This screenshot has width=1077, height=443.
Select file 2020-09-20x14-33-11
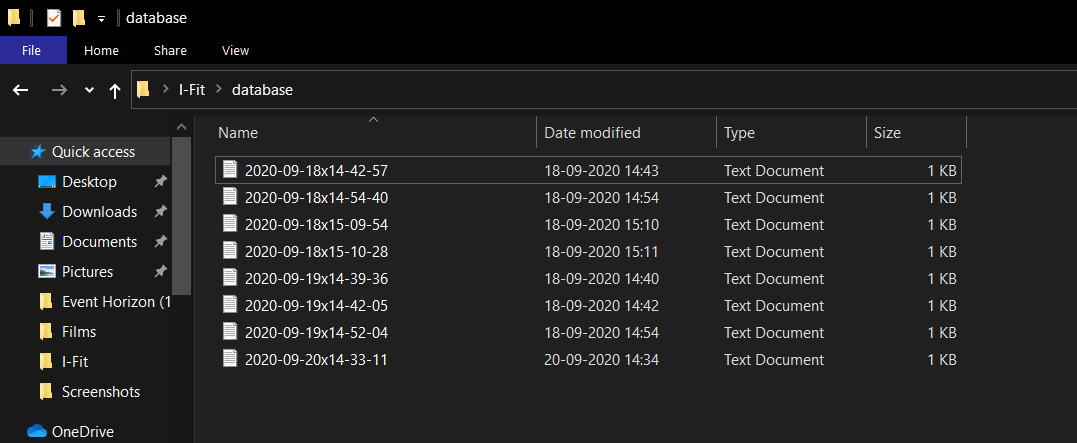pos(316,359)
